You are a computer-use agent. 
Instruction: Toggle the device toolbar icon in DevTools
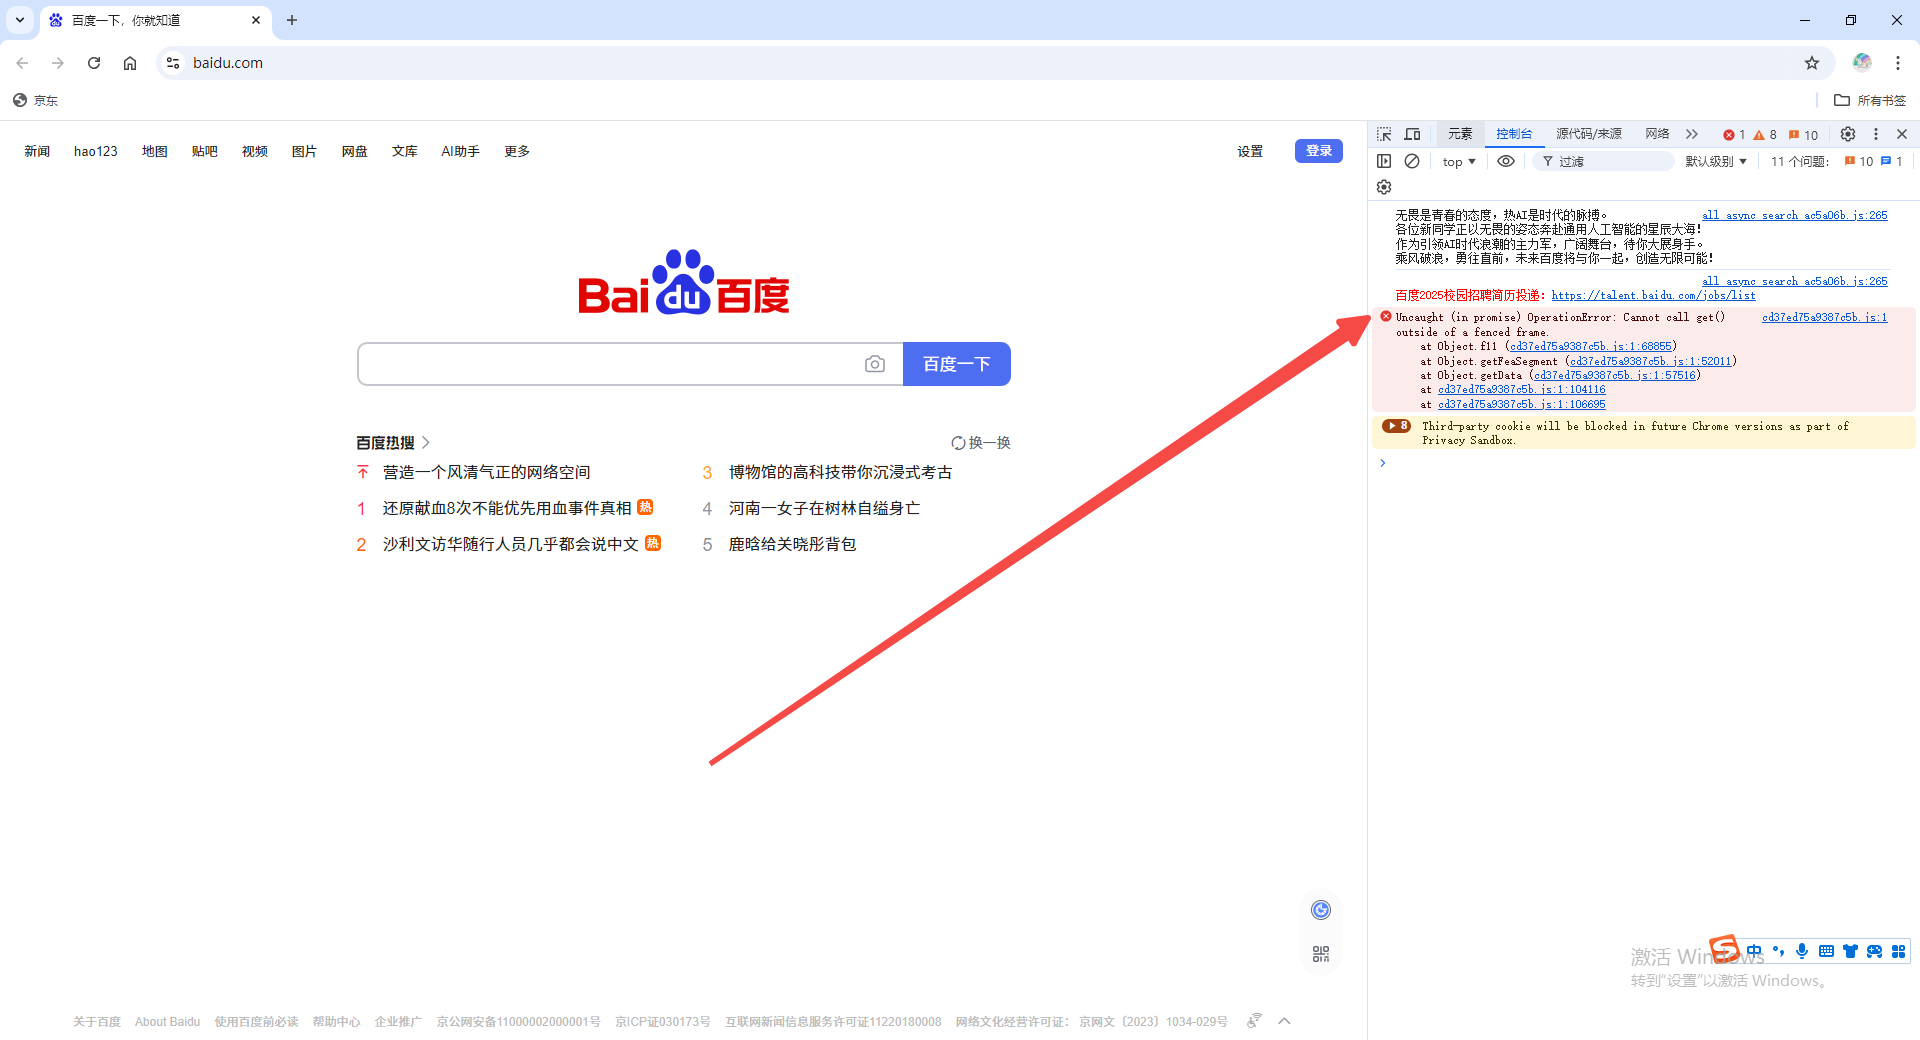click(1412, 134)
